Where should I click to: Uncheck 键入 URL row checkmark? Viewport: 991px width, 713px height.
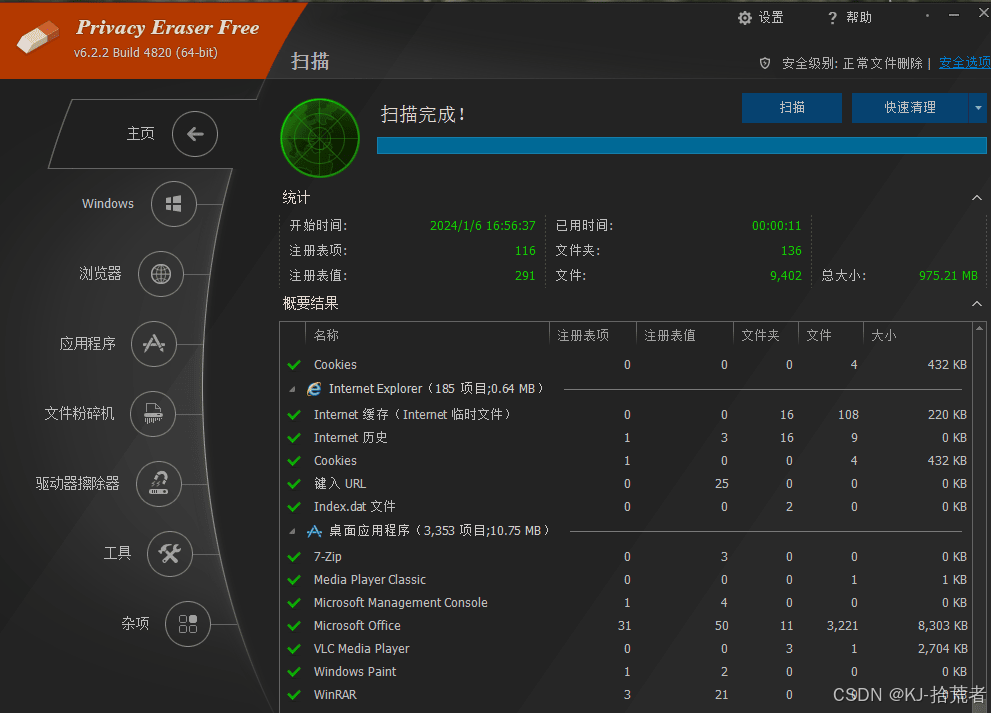[294, 484]
